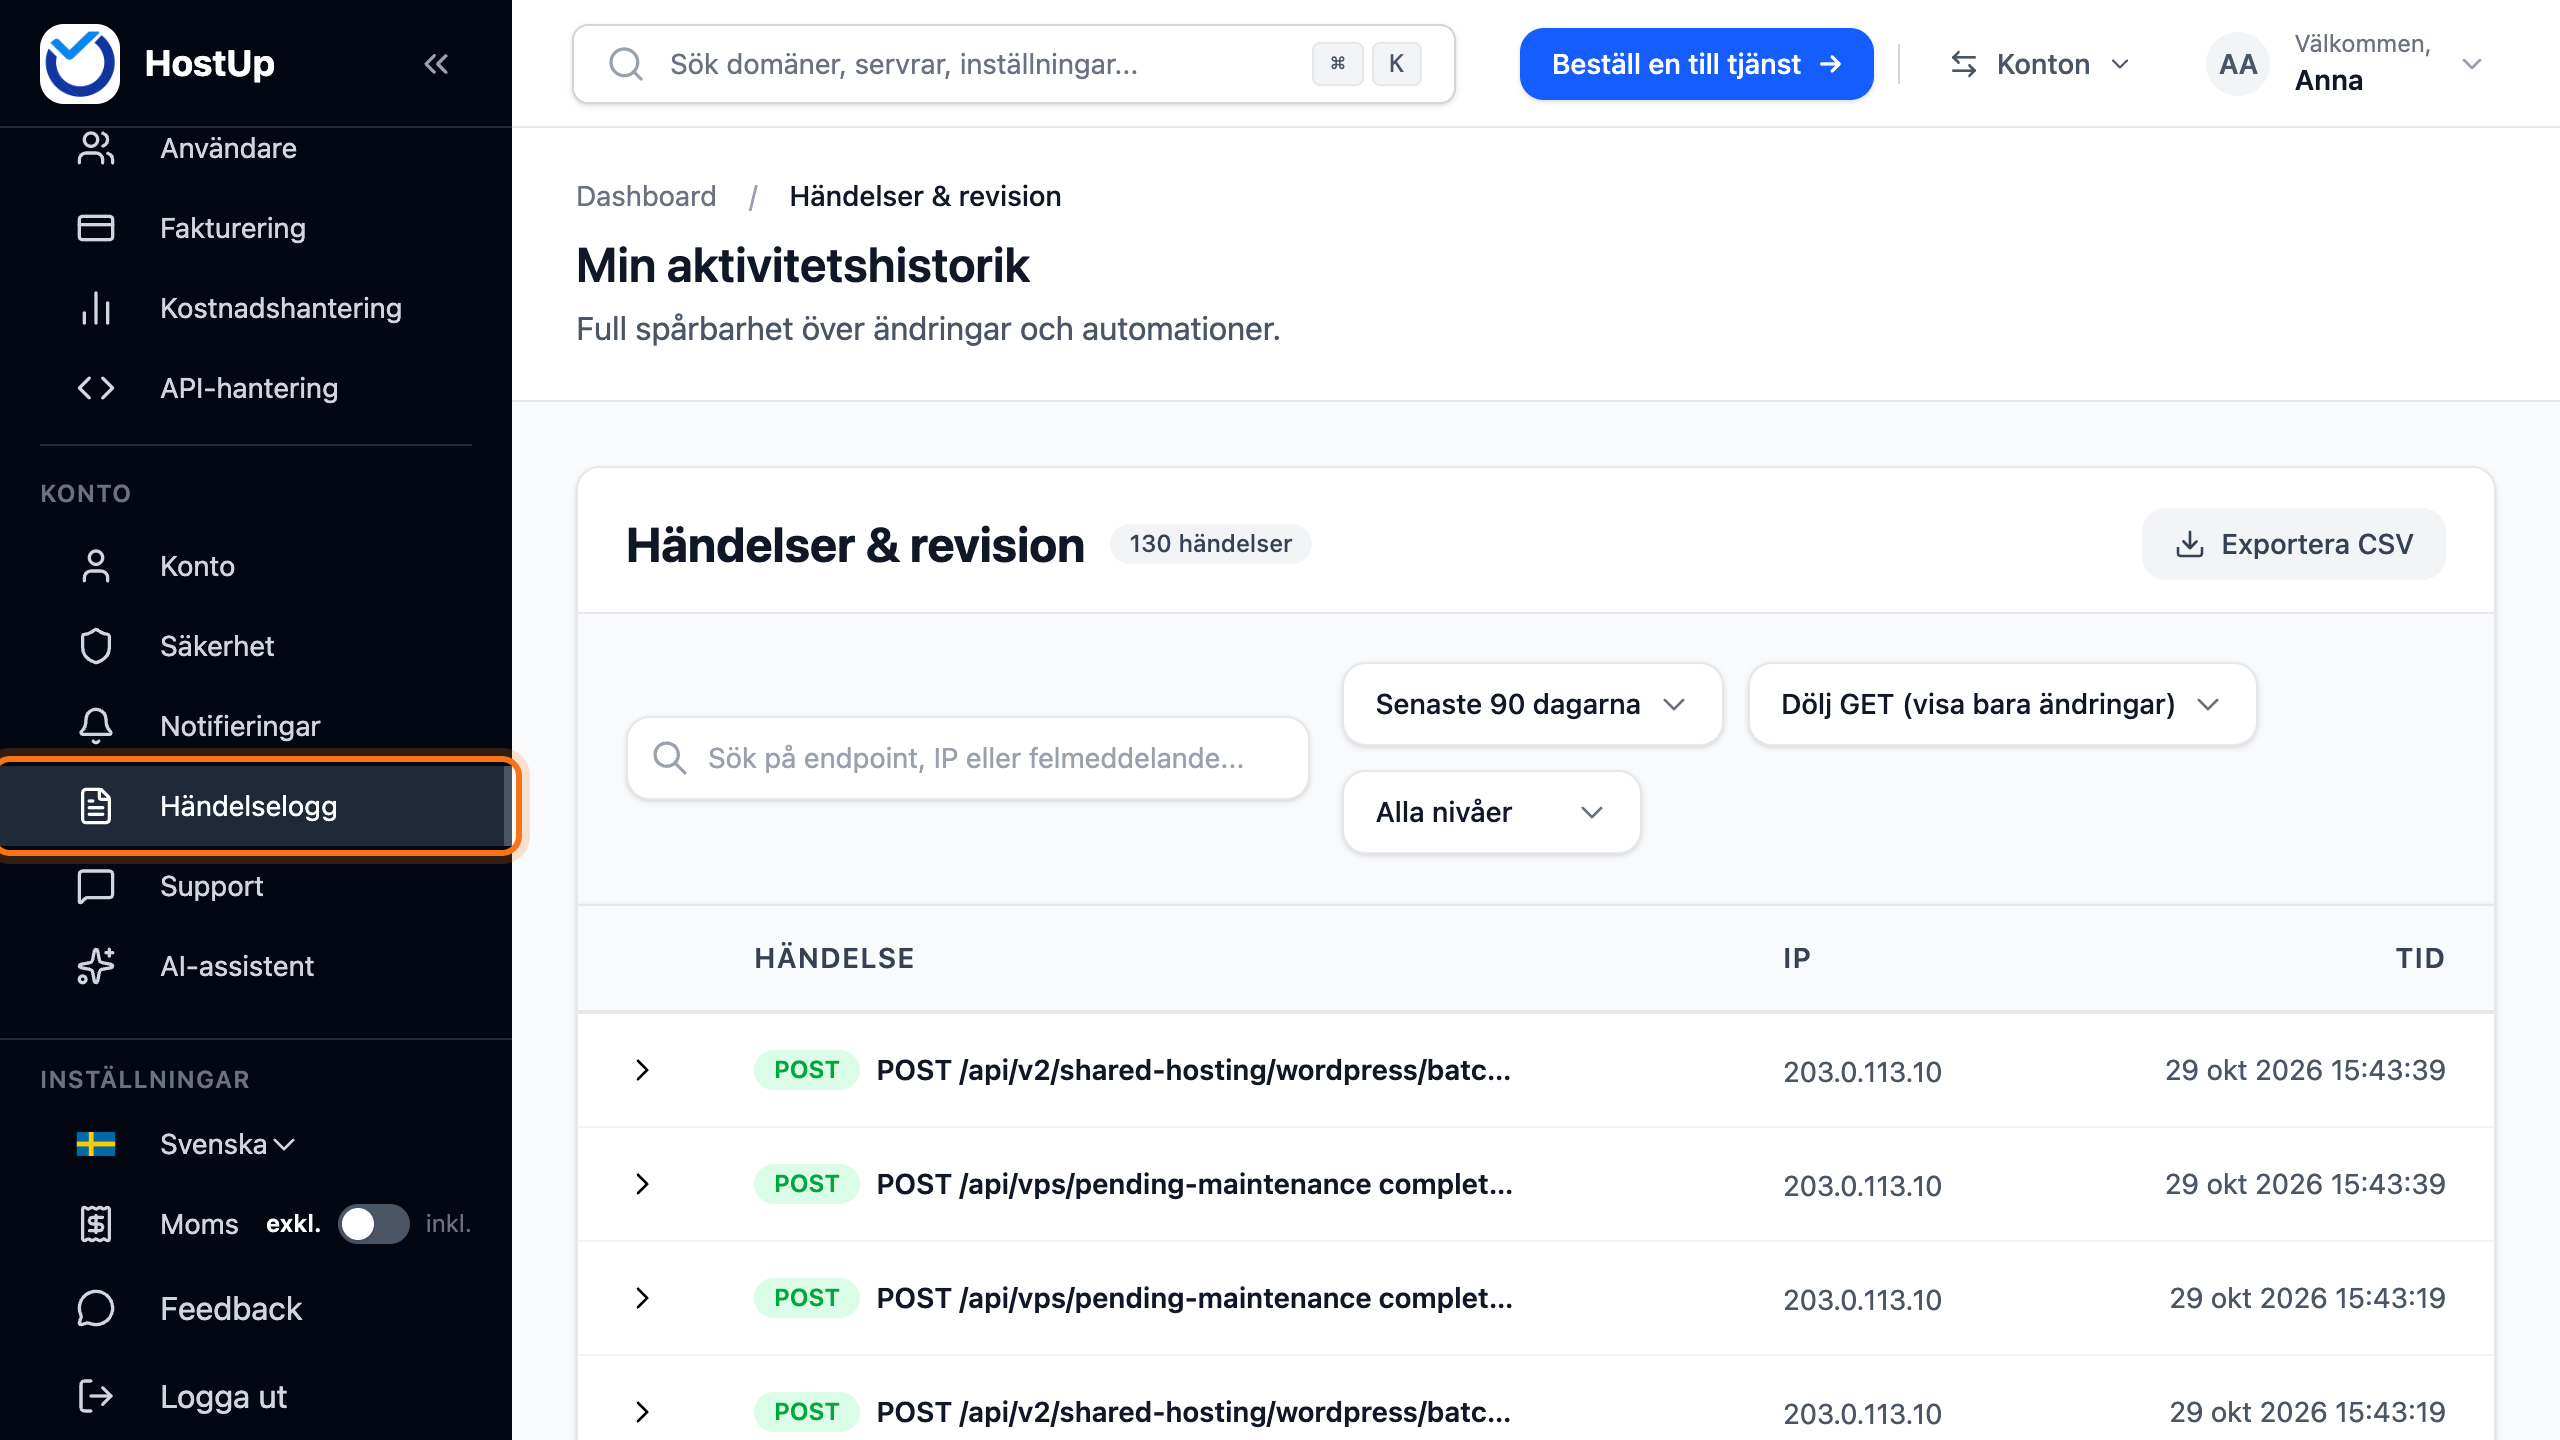Image resolution: width=2560 pixels, height=1440 pixels.
Task: Toggle Moms exkl./inkl. switch
Action: [373, 1224]
